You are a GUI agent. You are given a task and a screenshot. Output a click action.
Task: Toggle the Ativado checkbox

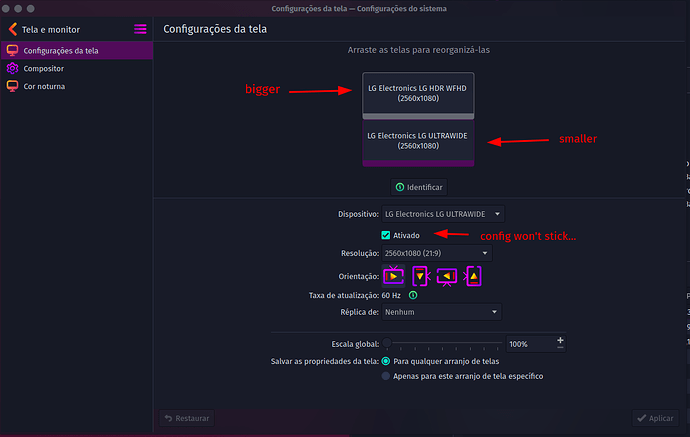click(x=385, y=235)
